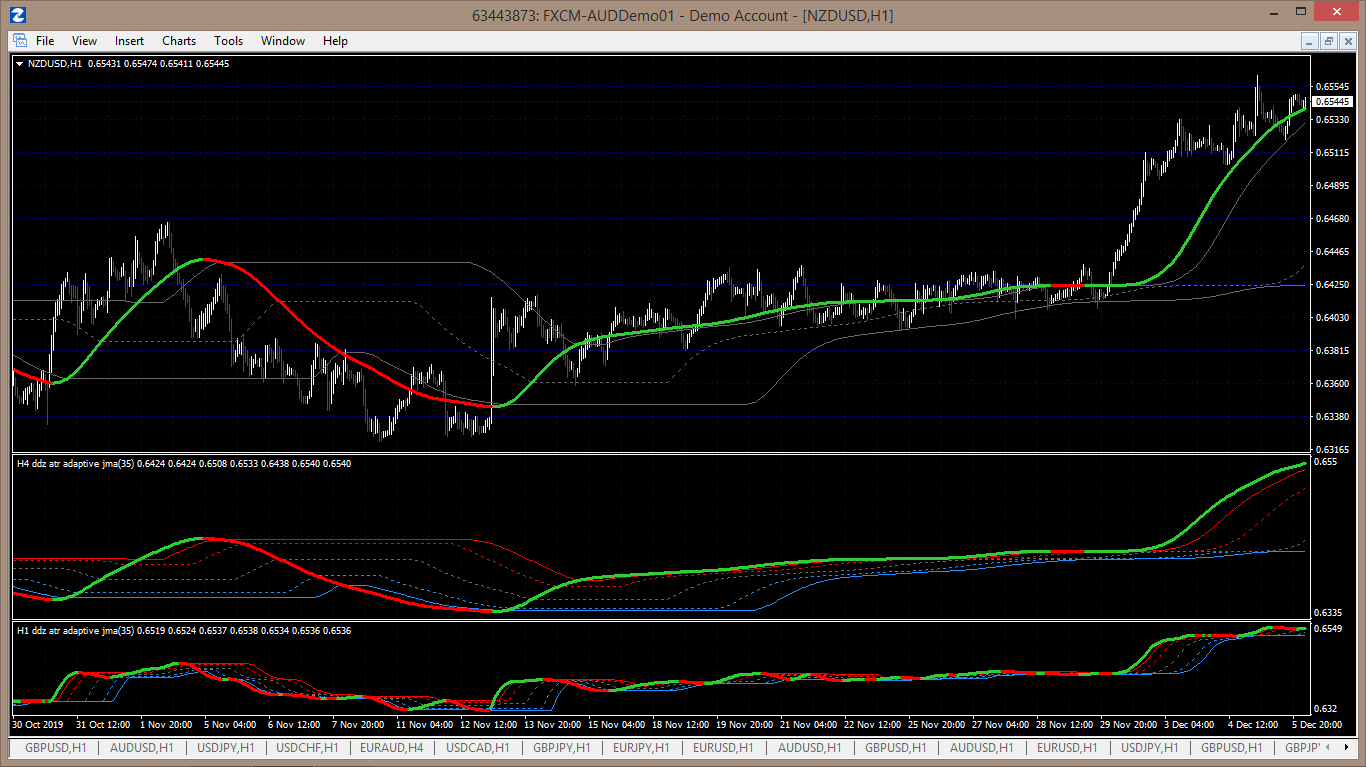
Task: Close the main MetaTrader window
Action: tap(1337, 11)
